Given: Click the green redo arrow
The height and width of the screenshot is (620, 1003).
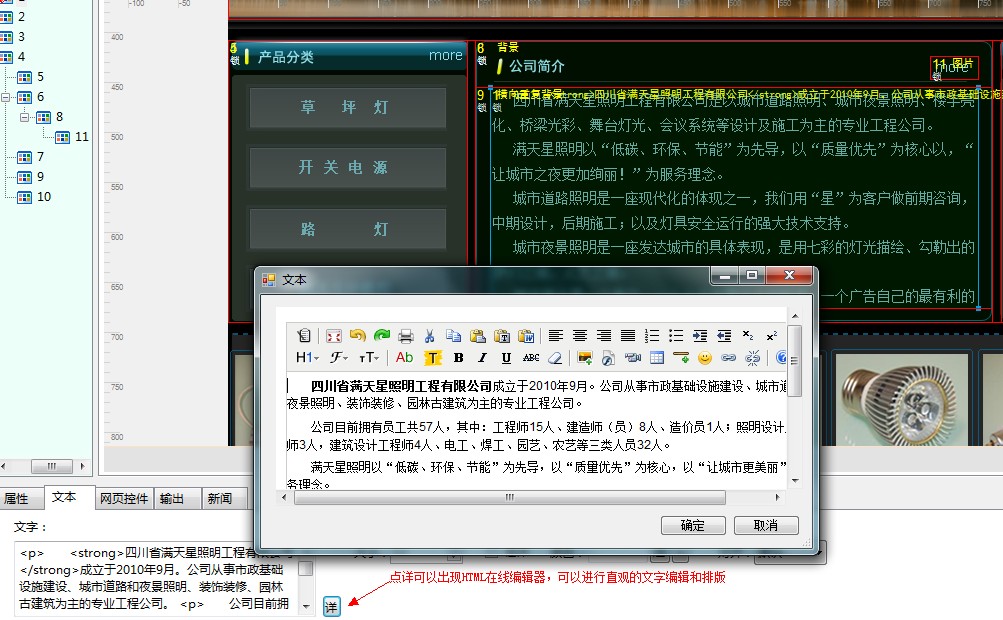Looking at the screenshot, I should [x=382, y=335].
